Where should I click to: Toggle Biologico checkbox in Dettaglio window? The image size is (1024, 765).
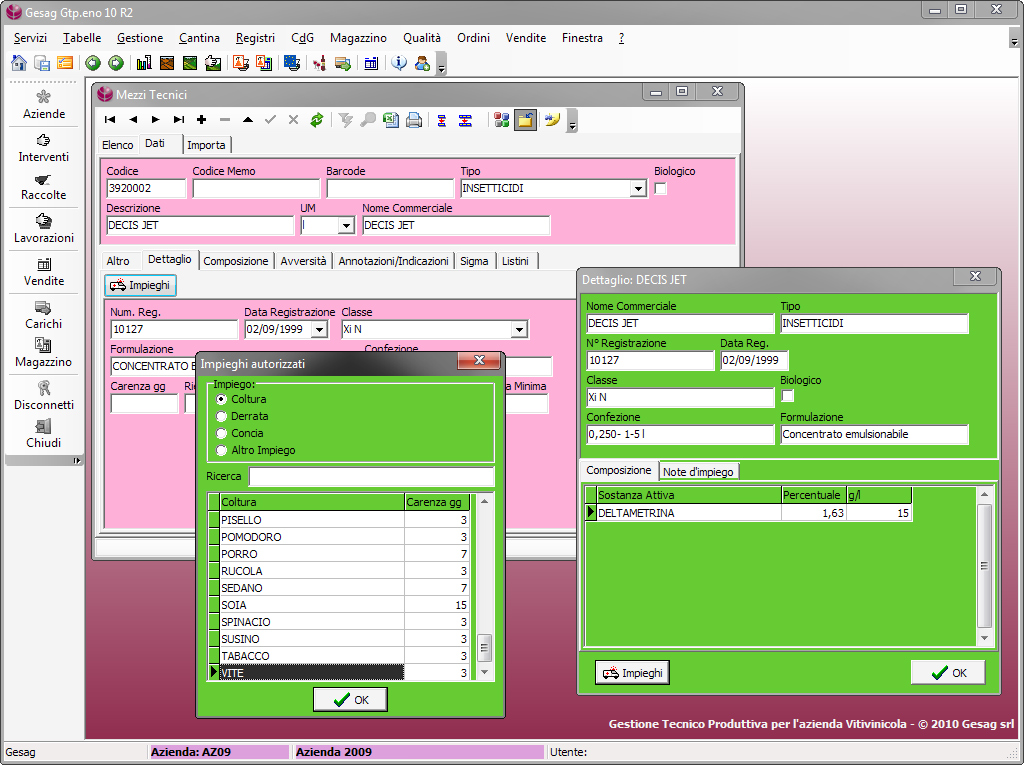[788, 396]
